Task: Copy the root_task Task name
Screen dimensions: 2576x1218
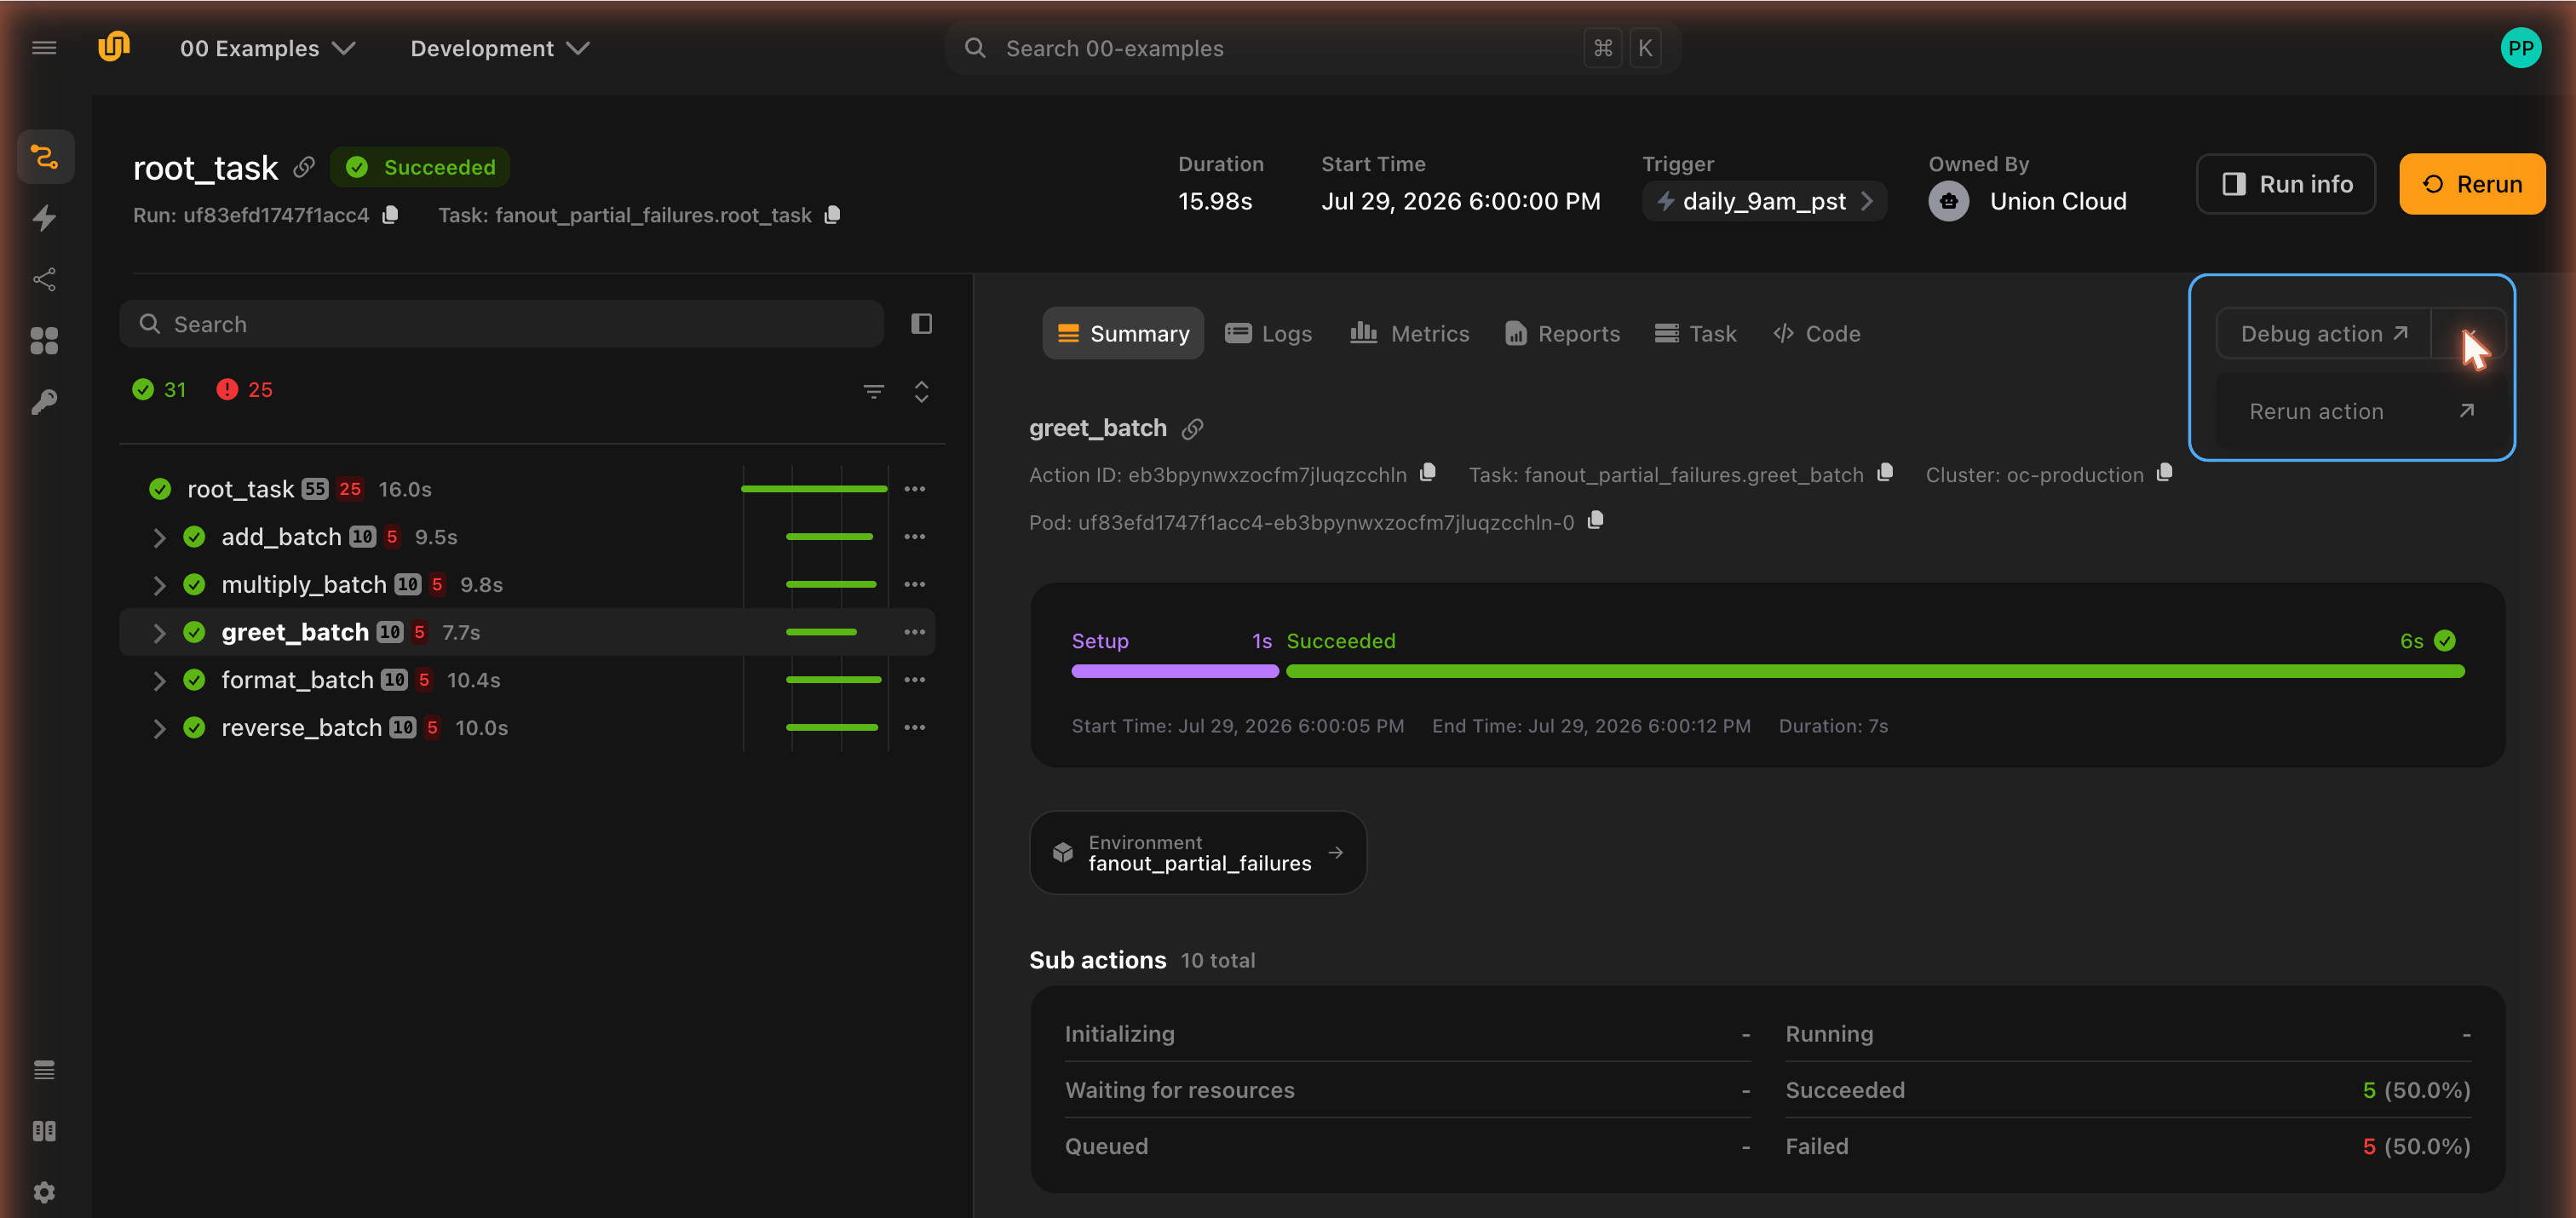Action: coord(832,215)
